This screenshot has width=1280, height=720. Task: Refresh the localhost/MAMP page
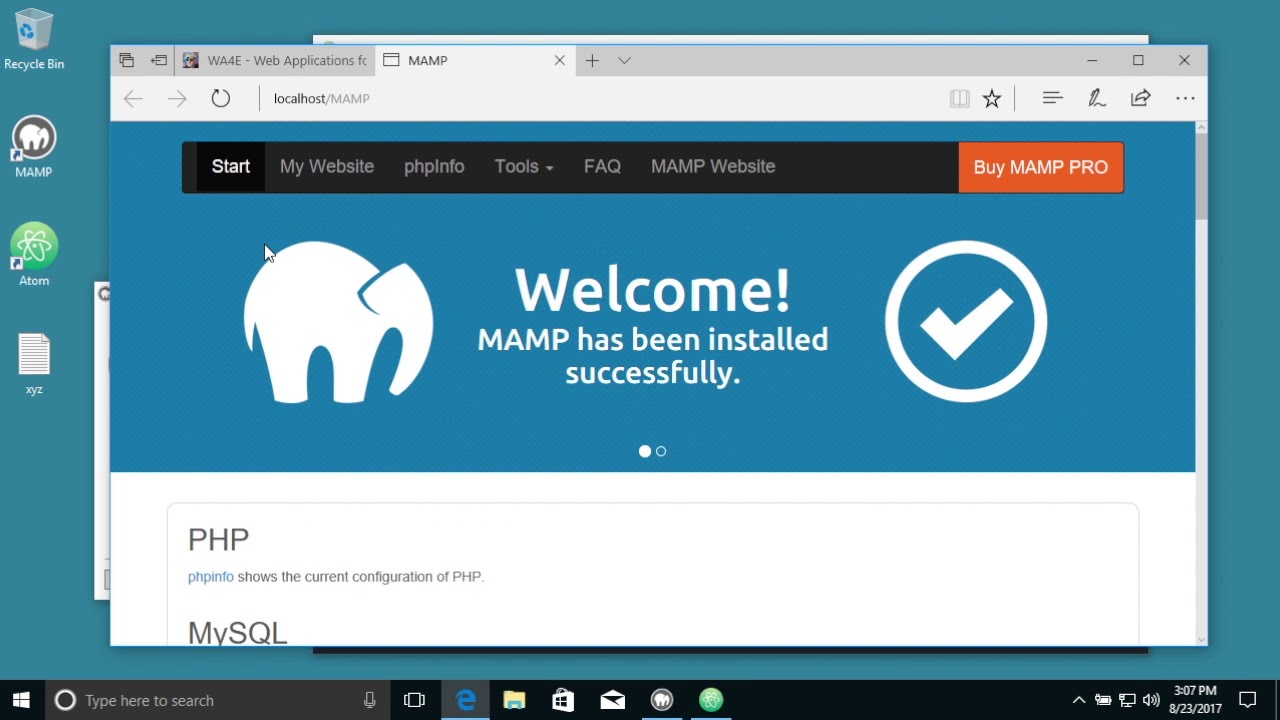pos(221,98)
